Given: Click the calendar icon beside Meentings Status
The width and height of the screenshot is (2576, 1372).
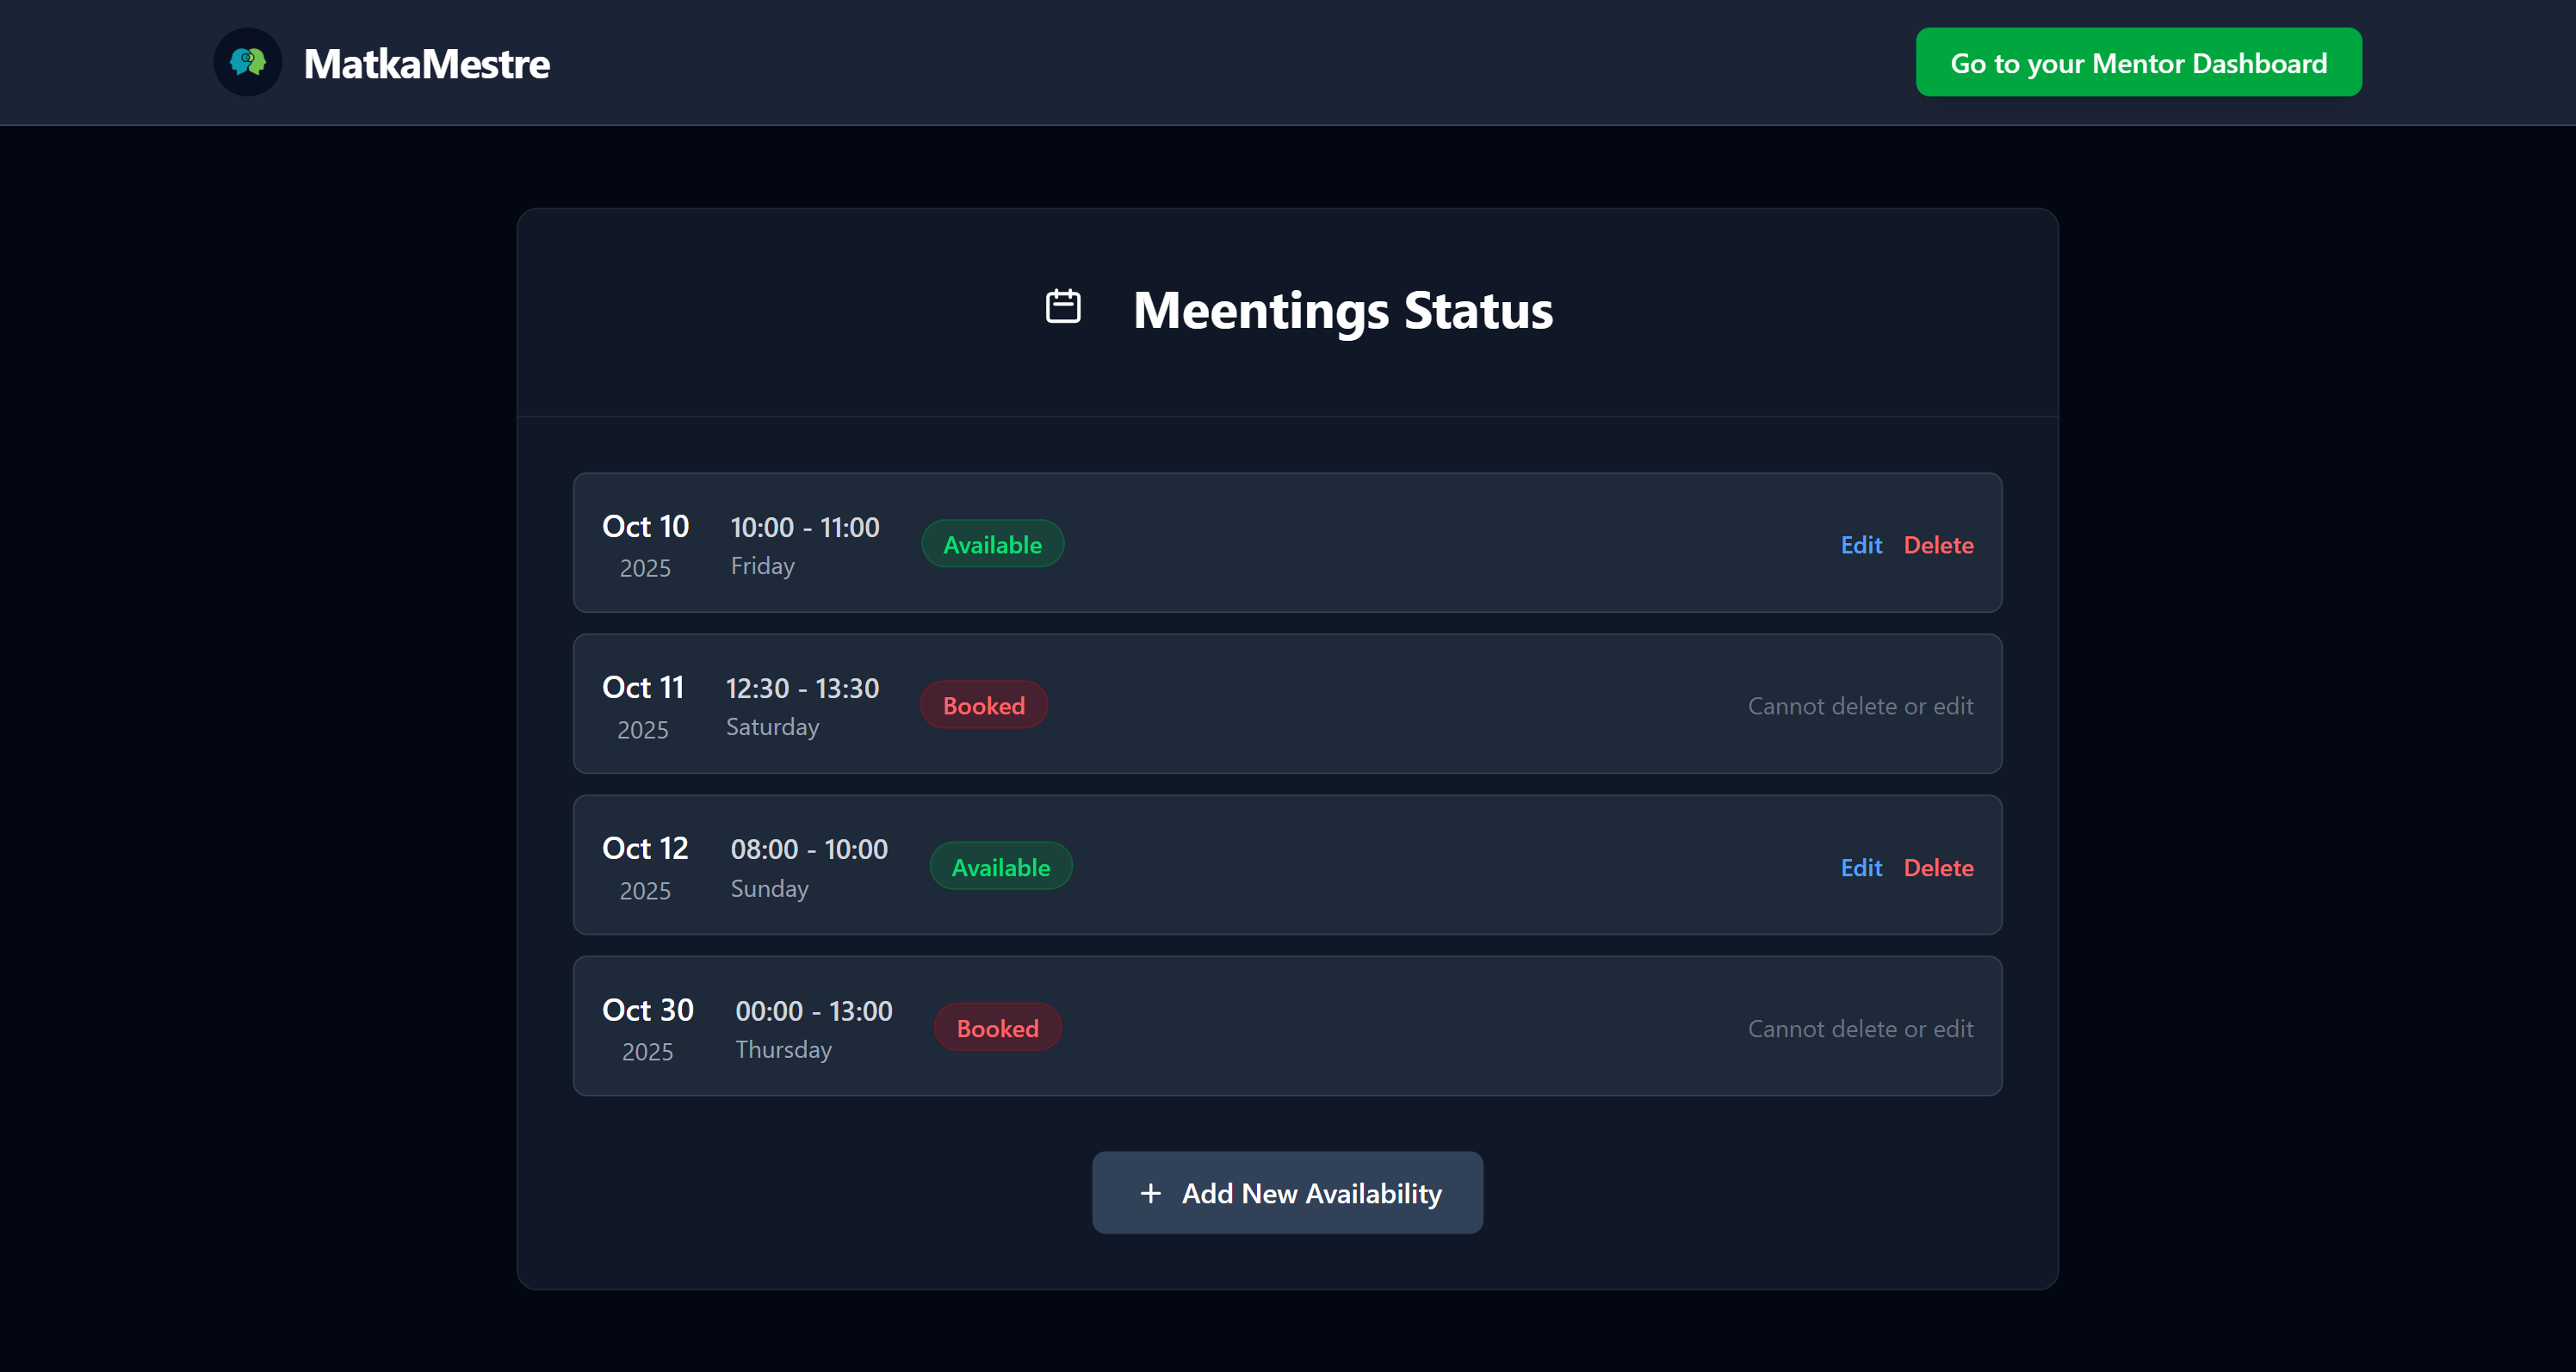Looking at the screenshot, I should pos(1062,307).
